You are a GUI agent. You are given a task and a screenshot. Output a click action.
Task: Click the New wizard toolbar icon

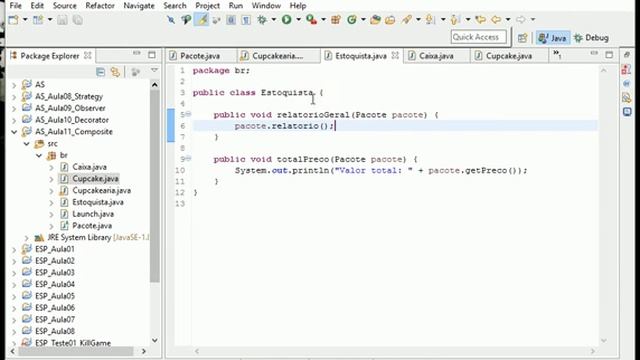point(13,20)
